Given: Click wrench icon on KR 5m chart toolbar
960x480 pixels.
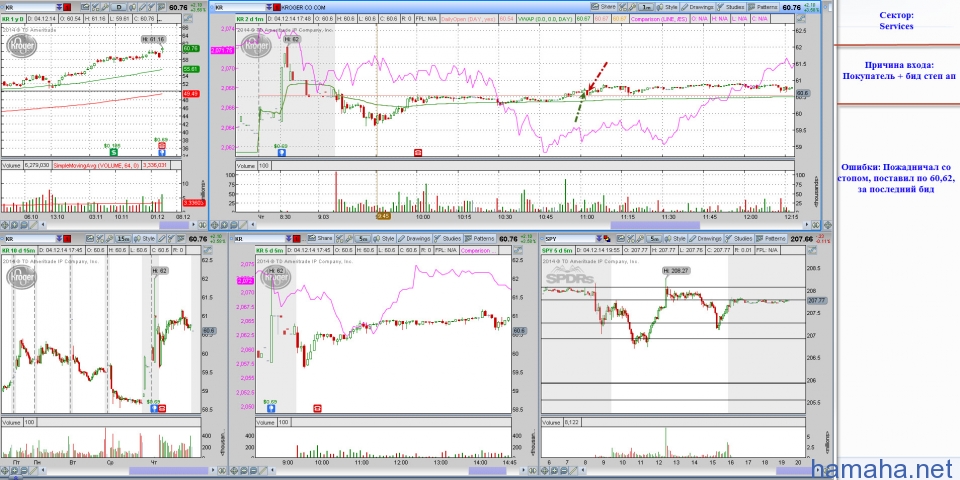Looking at the screenshot, I should tap(348, 238).
